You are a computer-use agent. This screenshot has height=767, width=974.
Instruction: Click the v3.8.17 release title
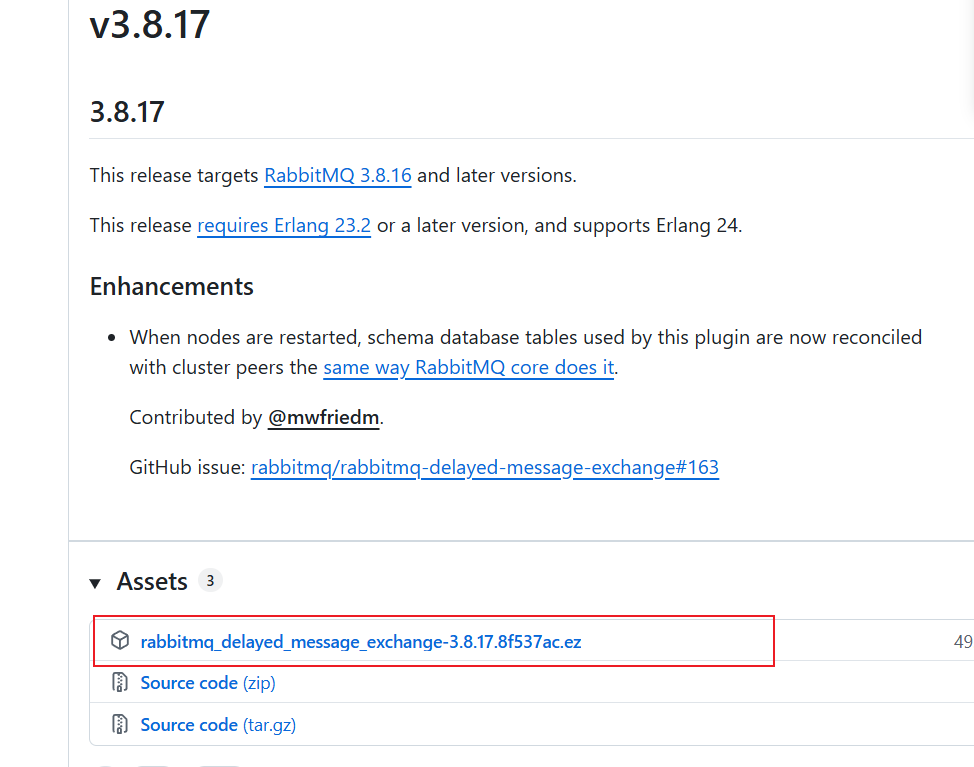(150, 23)
